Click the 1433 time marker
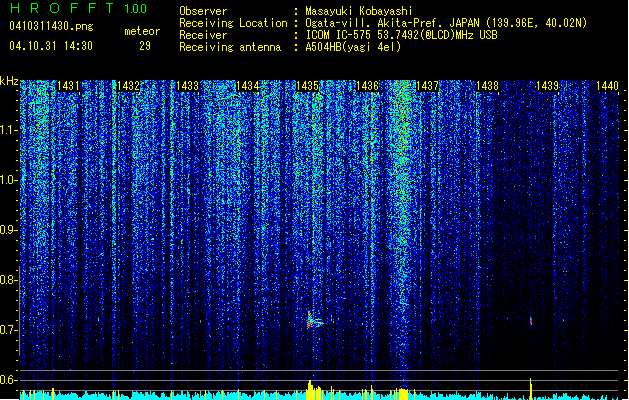Viewport: 629px width, 400px height. coord(188,86)
